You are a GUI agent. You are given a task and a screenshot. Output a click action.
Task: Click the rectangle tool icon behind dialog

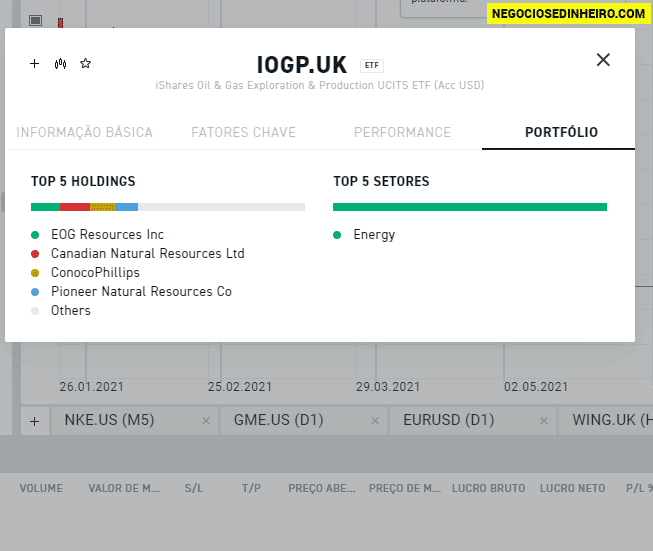pyautogui.click(x=35, y=20)
